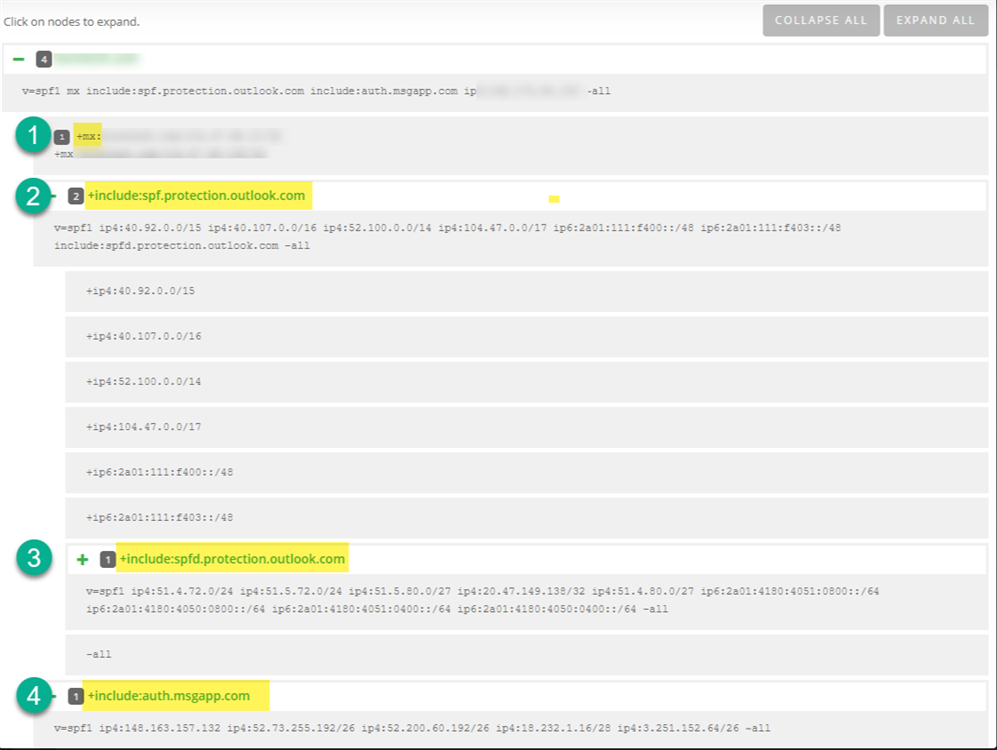Select the +ip6:2a01:111:f403::/48 entry
The width and height of the screenshot is (997, 750).
pos(159,518)
